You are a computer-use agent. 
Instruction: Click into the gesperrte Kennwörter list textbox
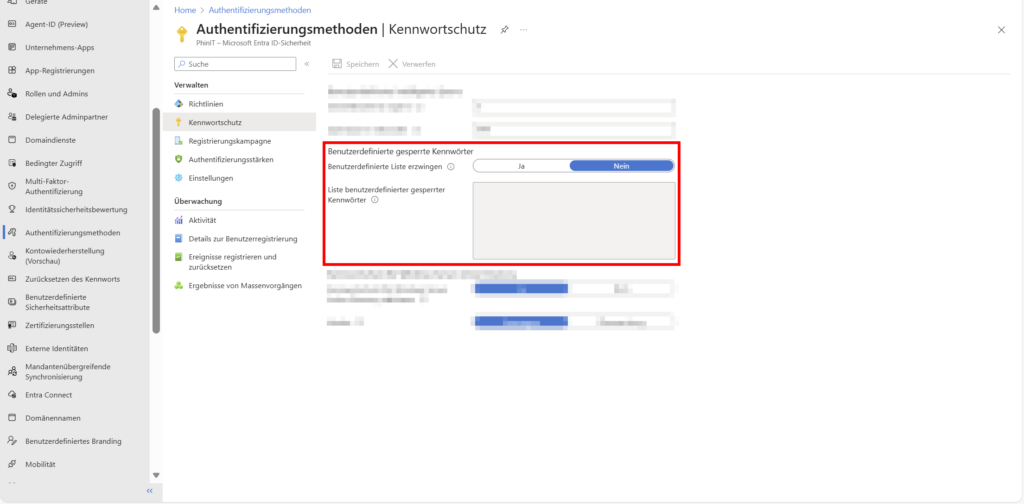click(x=573, y=220)
